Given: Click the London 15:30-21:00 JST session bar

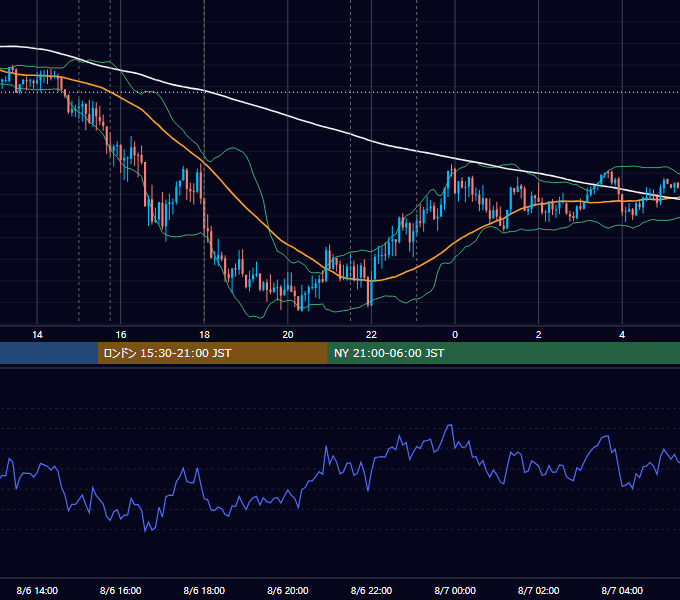Looking at the screenshot, I should 212,353.
